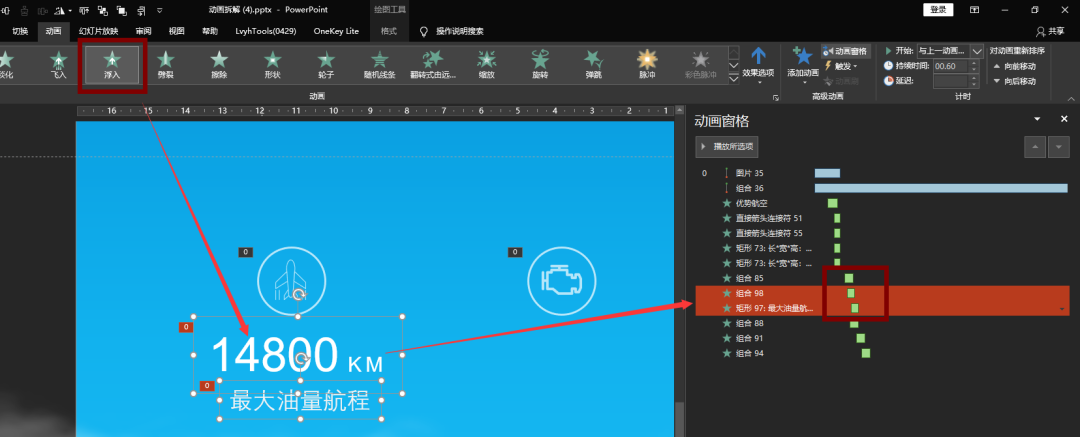Switch to the 切换 transitions tab
Image resolution: width=1080 pixels, height=437 pixels.
pyautogui.click(x=21, y=31)
